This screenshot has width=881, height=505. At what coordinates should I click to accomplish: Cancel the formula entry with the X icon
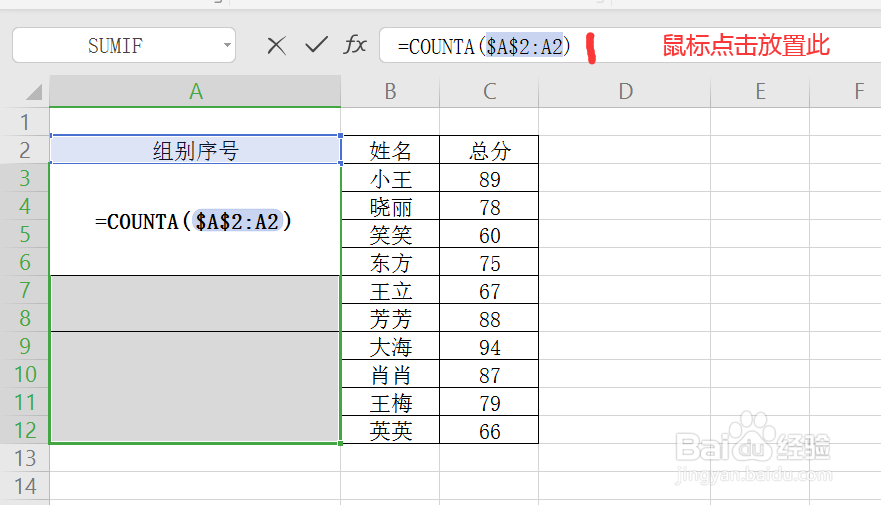coord(276,45)
